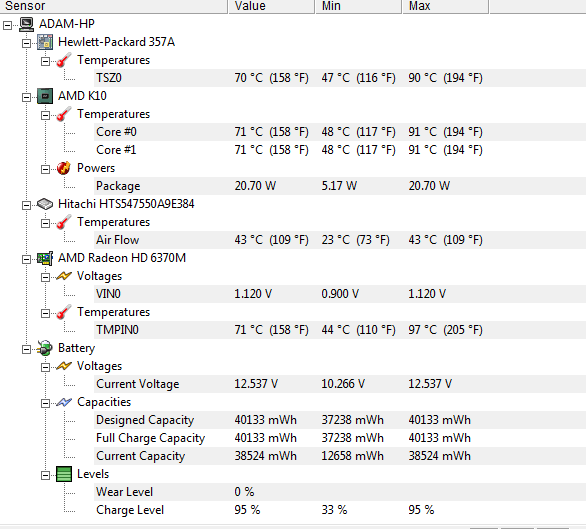Click the Battery device icon
The width and height of the screenshot is (588, 529).
pos(45,348)
